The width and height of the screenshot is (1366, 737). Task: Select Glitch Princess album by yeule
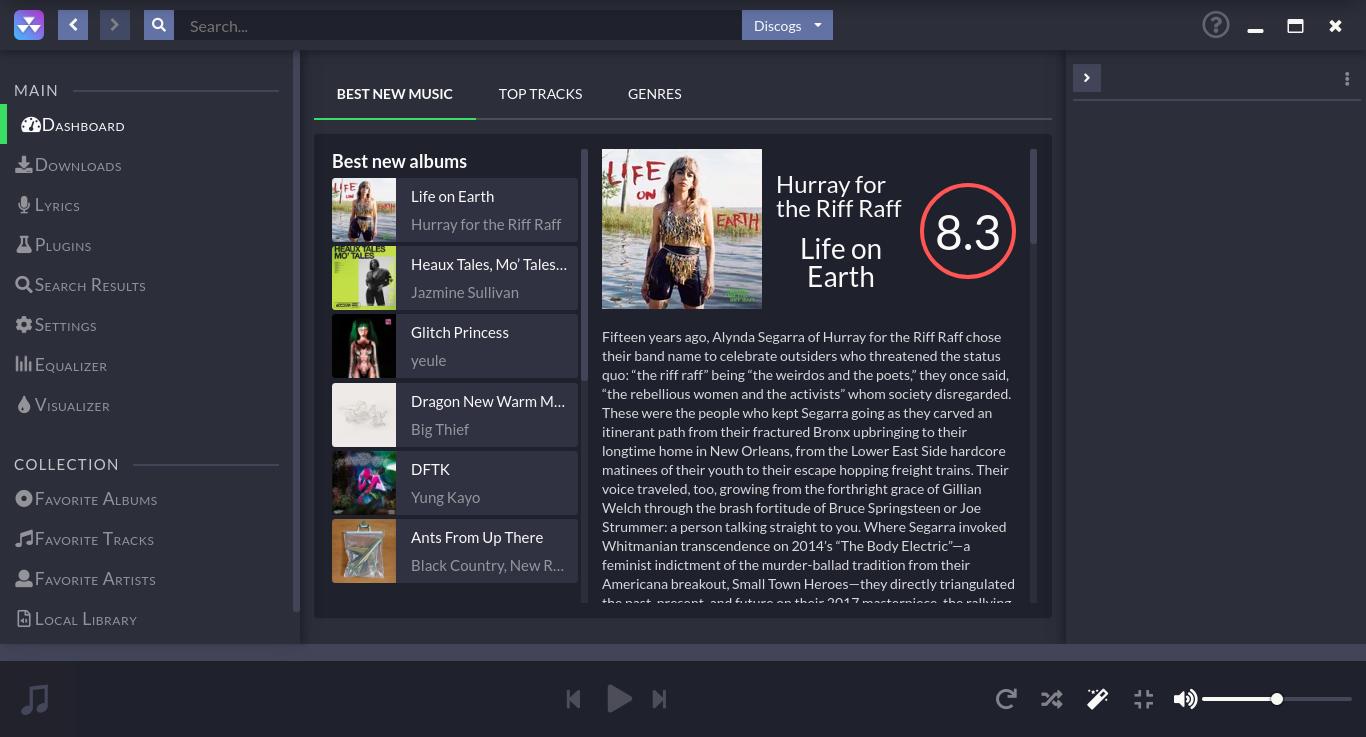(x=455, y=346)
